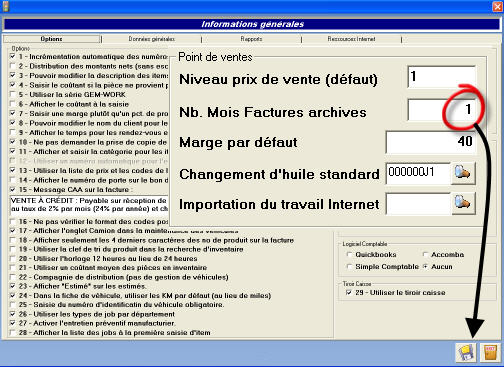This screenshot has width=504, height=367.
Task: Toggle option 15 Message CAA sur la facture
Action: coord(13,190)
